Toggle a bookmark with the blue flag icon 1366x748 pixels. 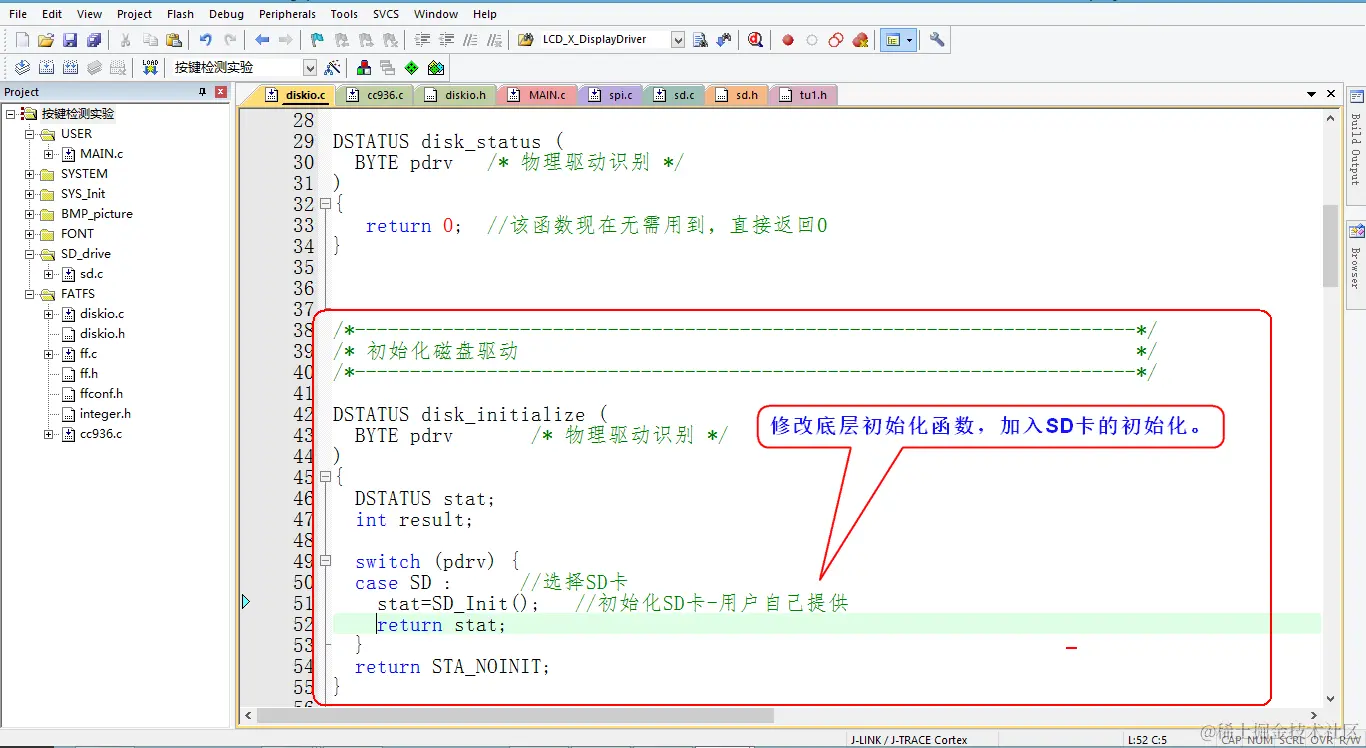(x=316, y=40)
